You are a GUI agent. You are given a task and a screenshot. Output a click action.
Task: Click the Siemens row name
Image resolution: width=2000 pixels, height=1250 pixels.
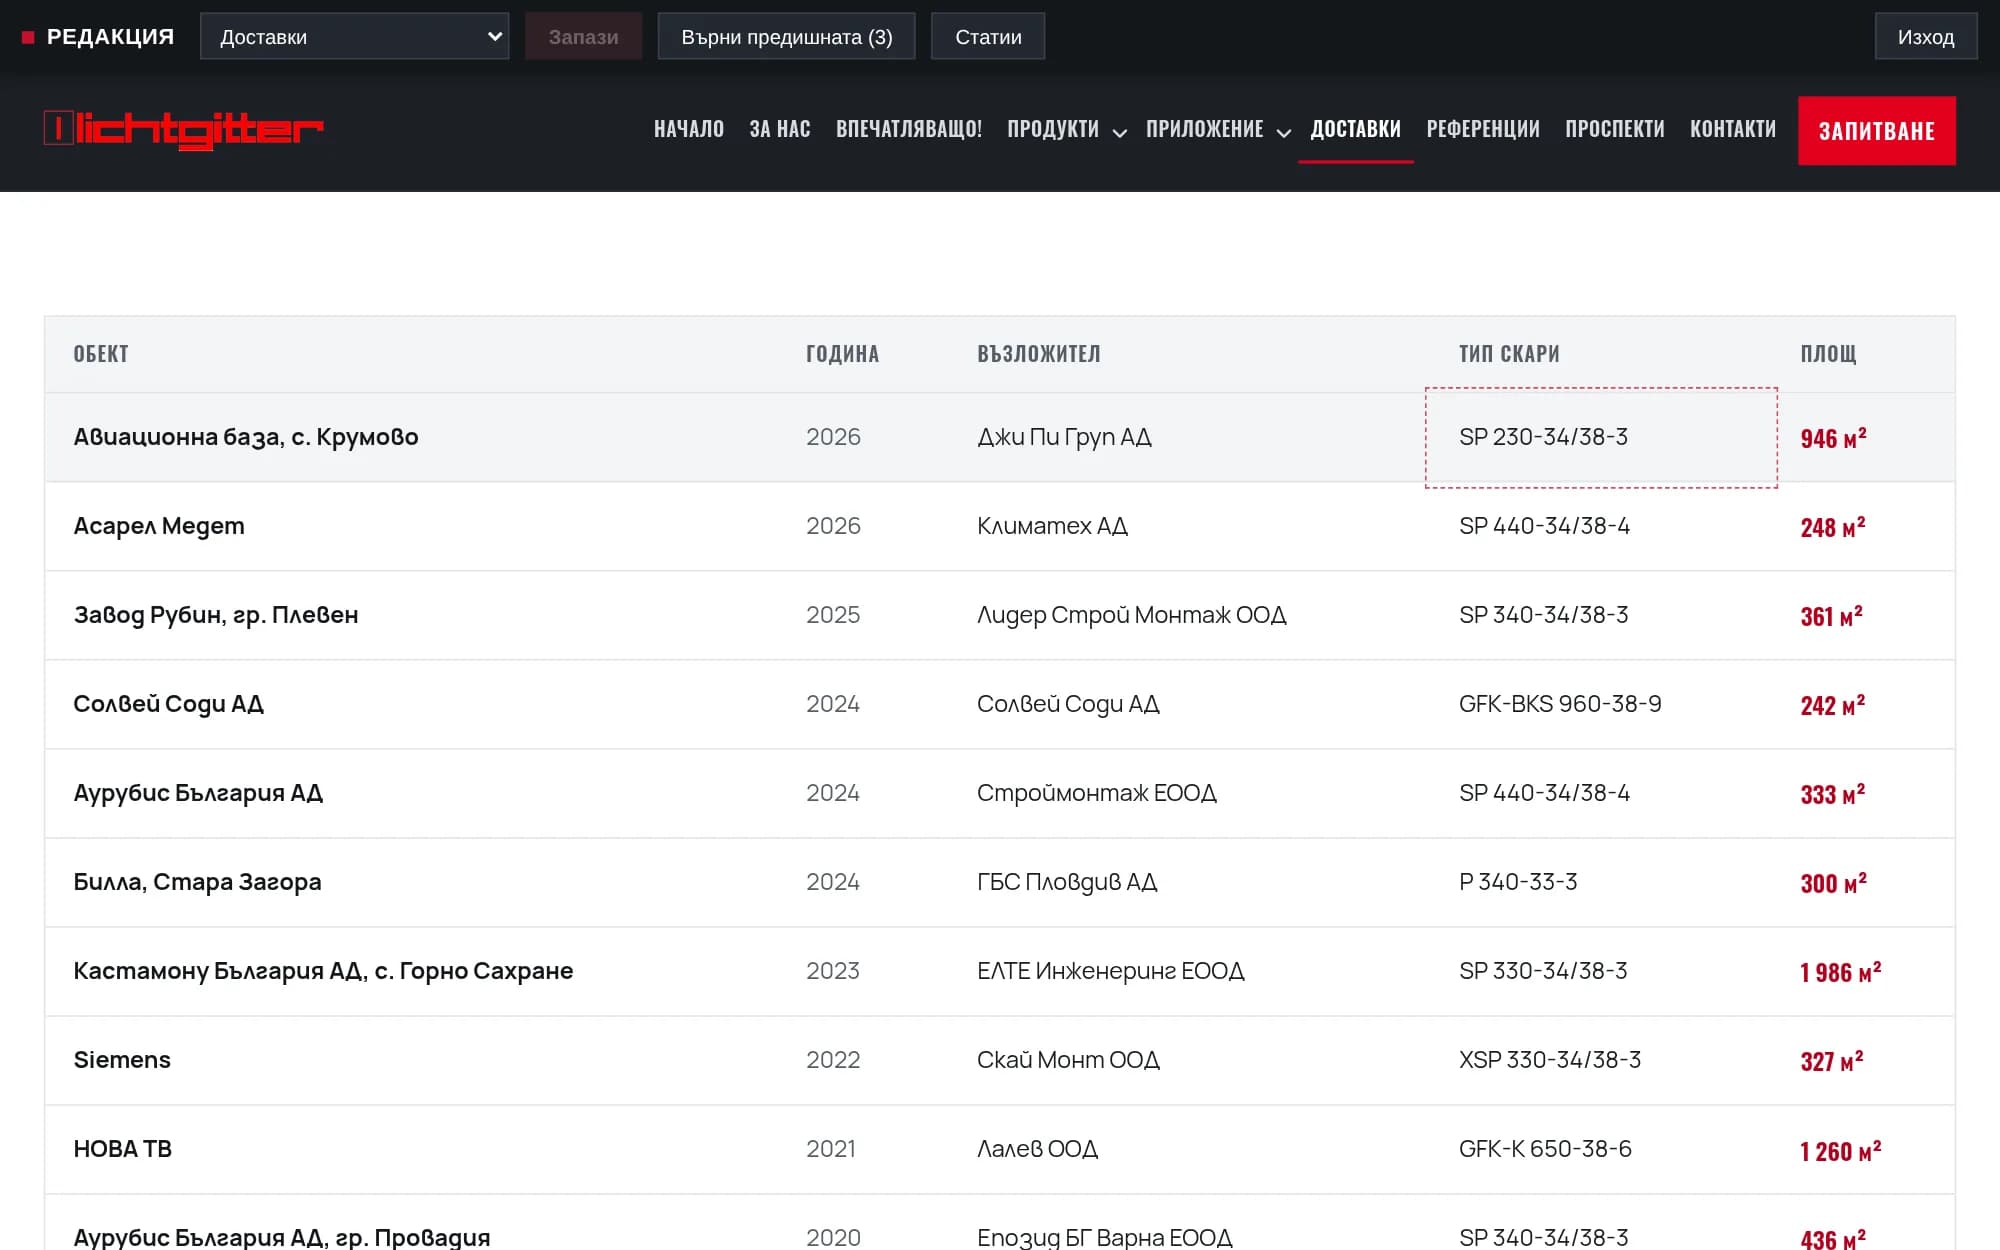122,1060
